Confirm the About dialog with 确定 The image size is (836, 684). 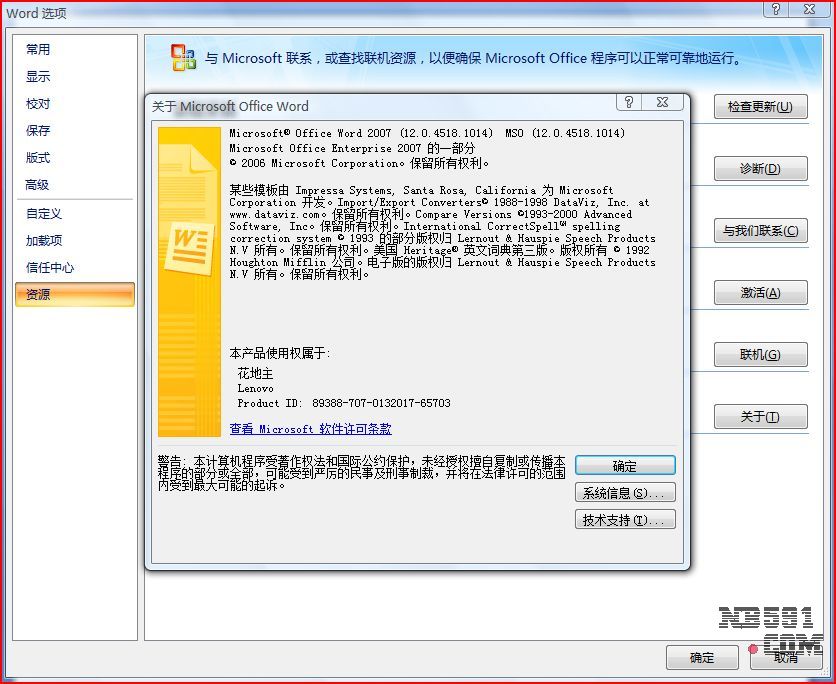click(x=625, y=465)
